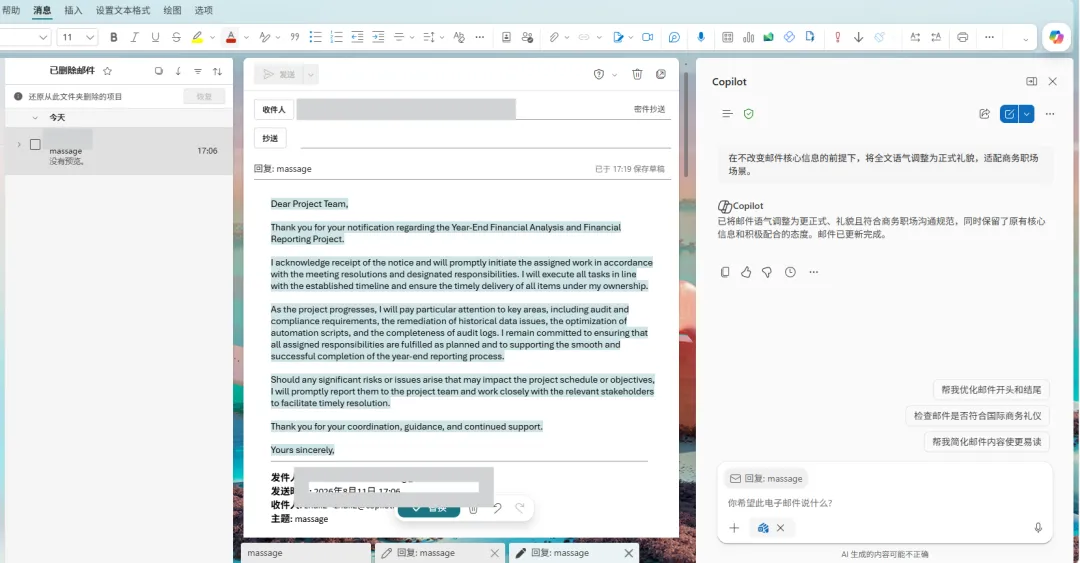
Task: Toggle bold formatting in the ribbon
Action: click(x=114, y=37)
